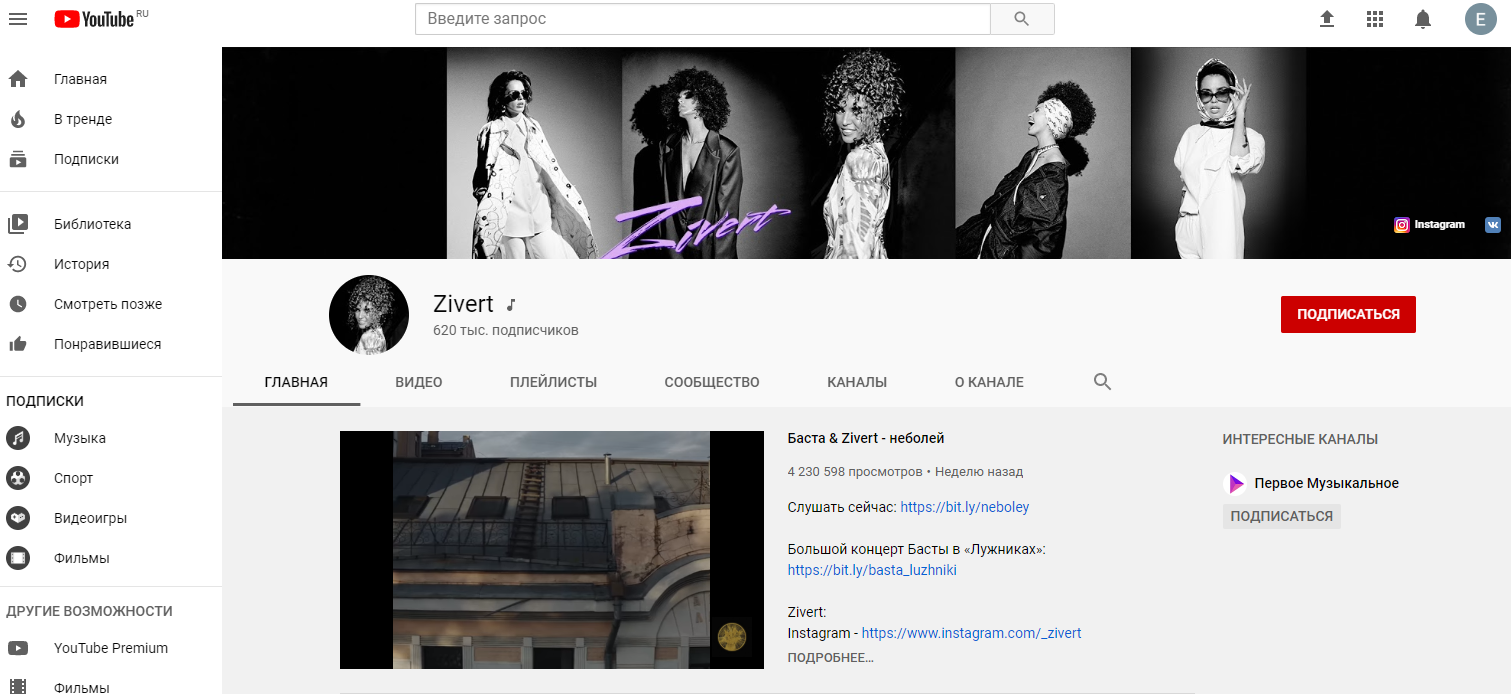Click the Instagram label on banner
This screenshot has height=694, width=1511.
coord(1439,225)
